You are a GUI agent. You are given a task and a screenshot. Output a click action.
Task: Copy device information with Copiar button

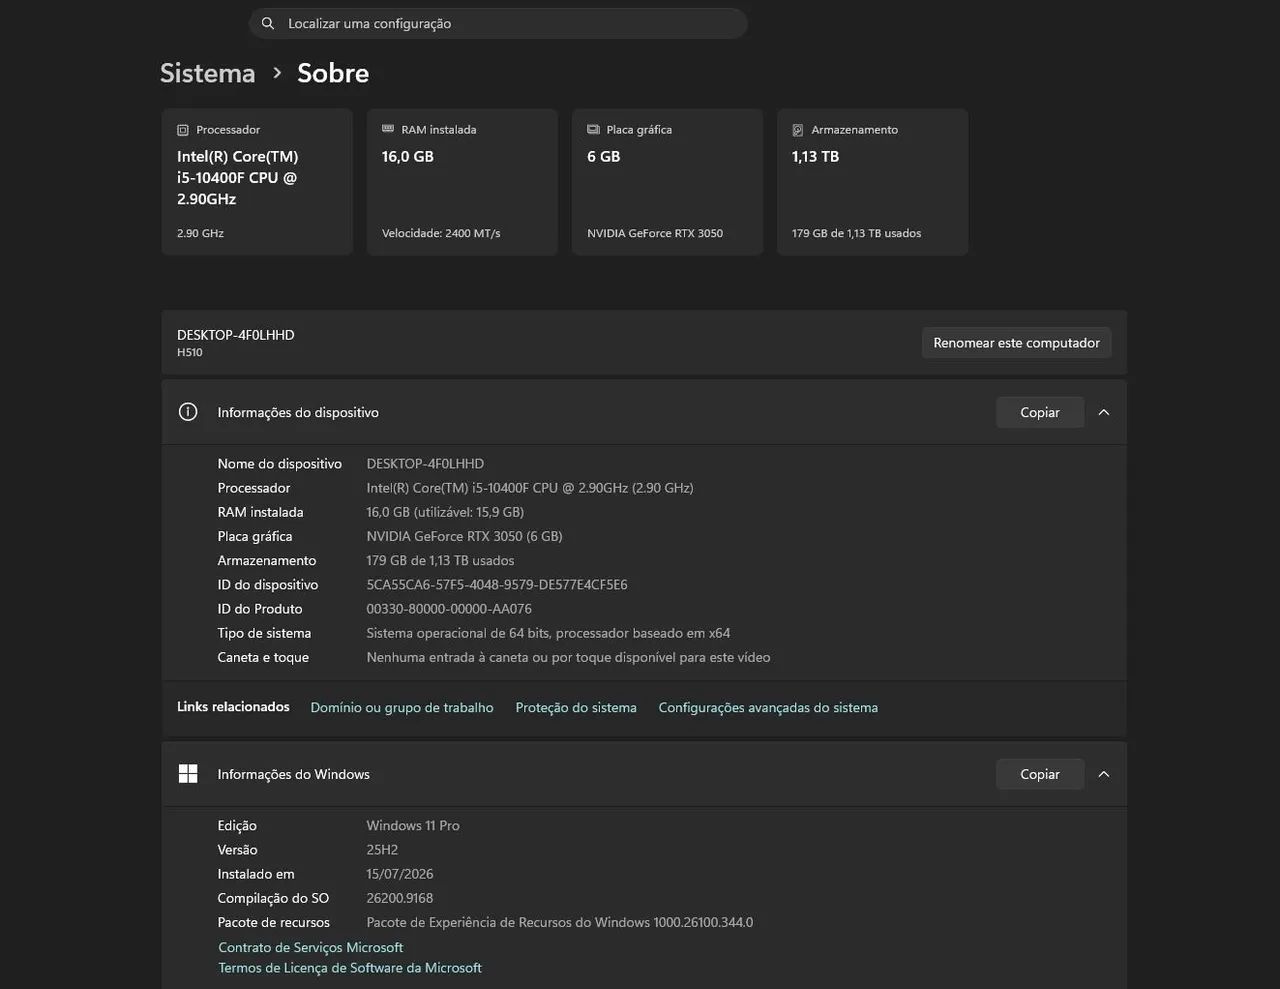click(1040, 412)
